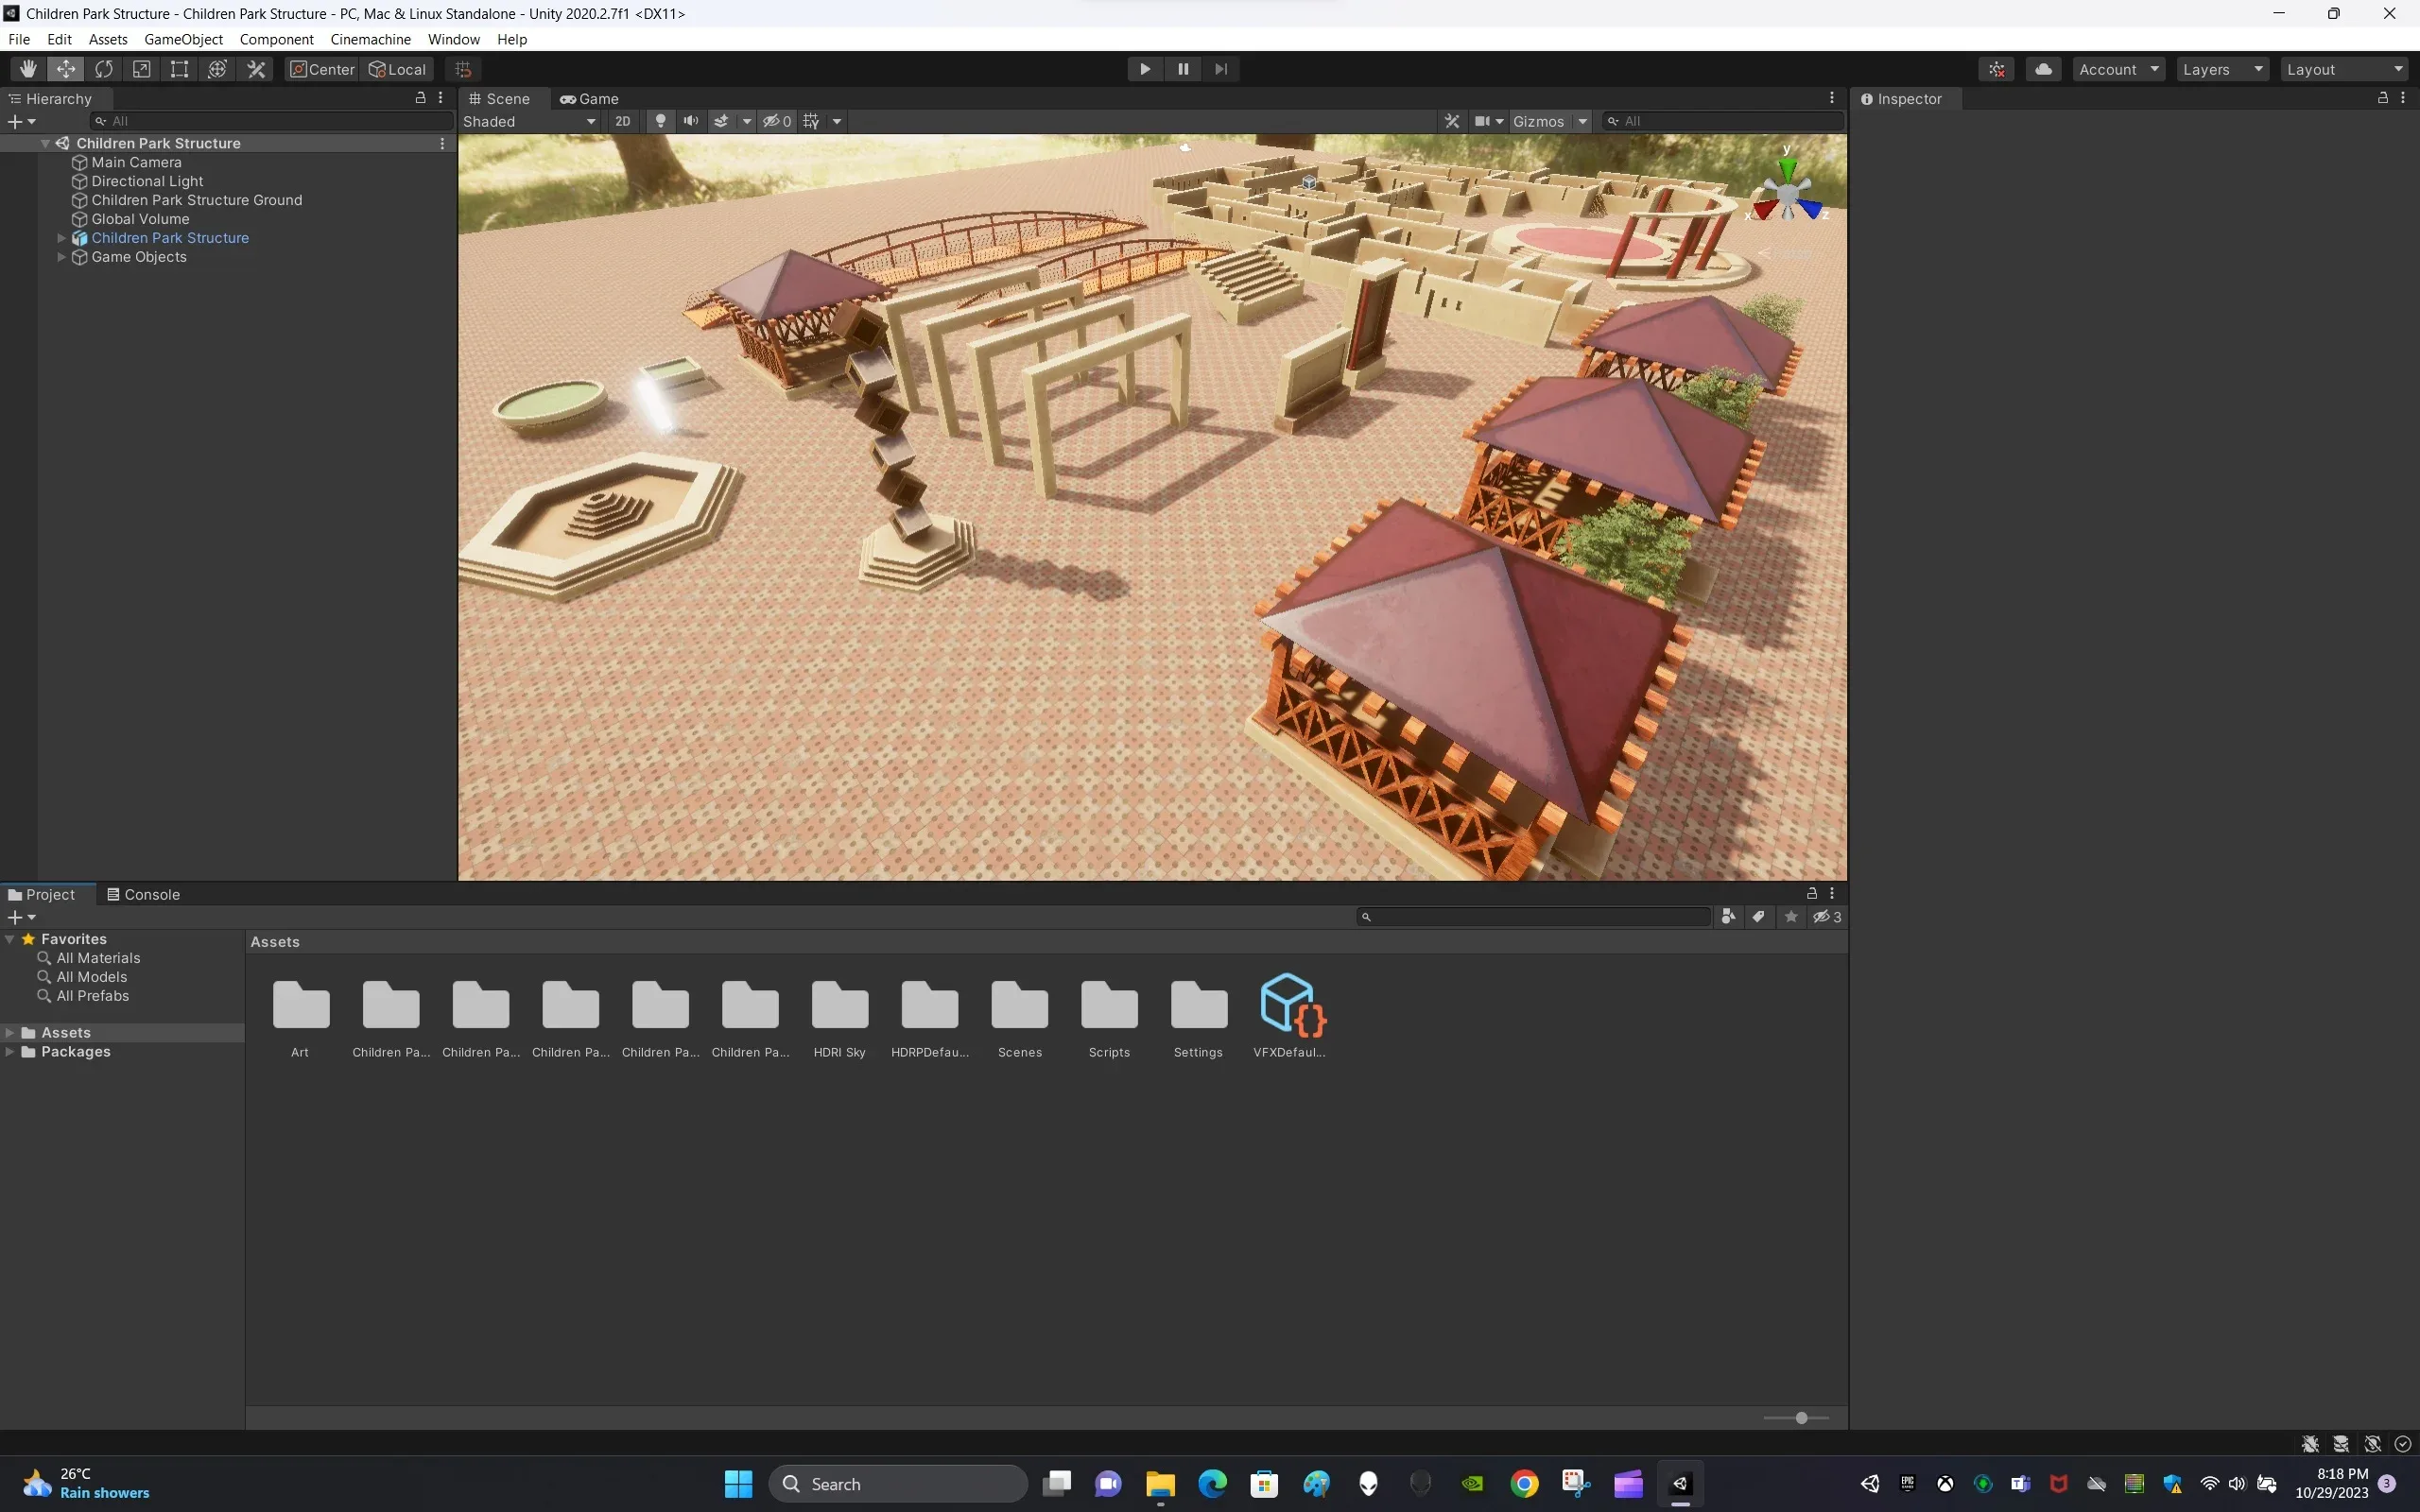Open the Cinemachine menu
This screenshot has width=2420, height=1512.
click(x=370, y=39)
